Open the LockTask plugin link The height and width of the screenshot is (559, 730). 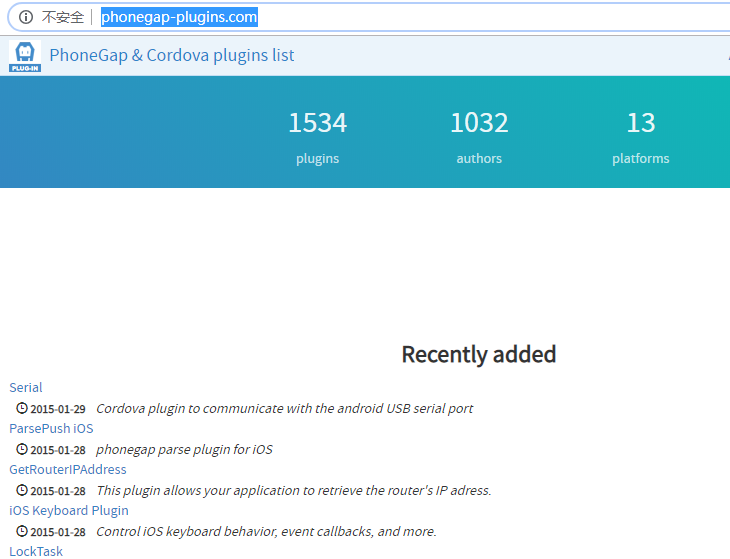point(36,552)
